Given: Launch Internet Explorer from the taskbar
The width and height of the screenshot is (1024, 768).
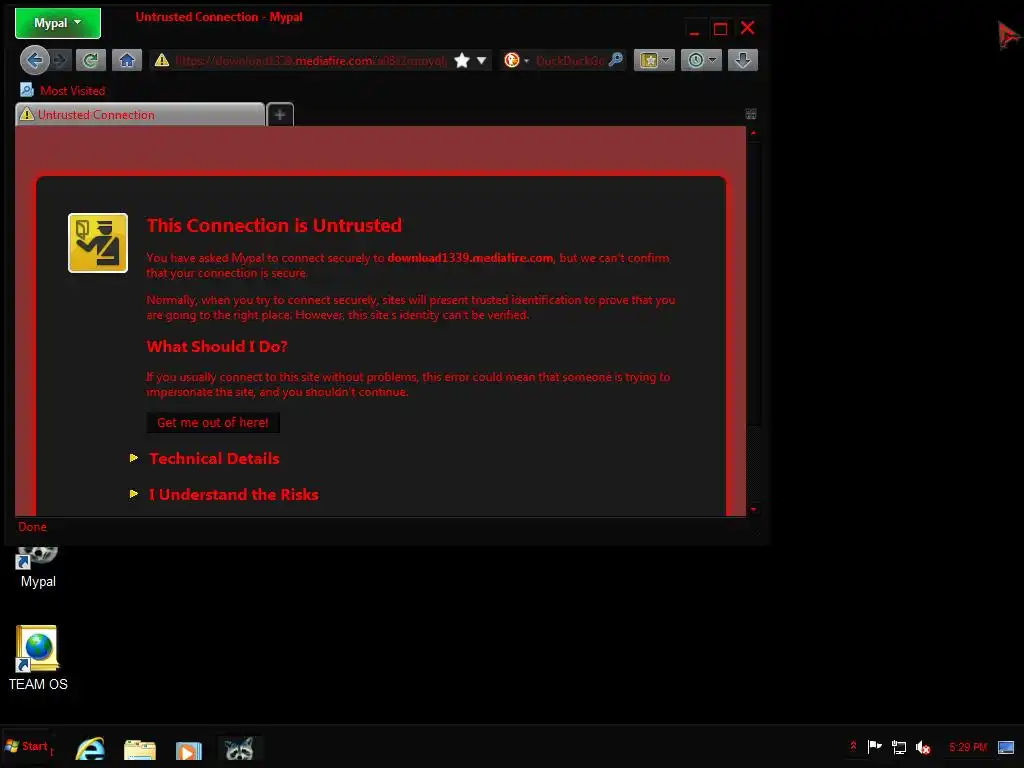Looking at the screenshot, I should point(89,749).
